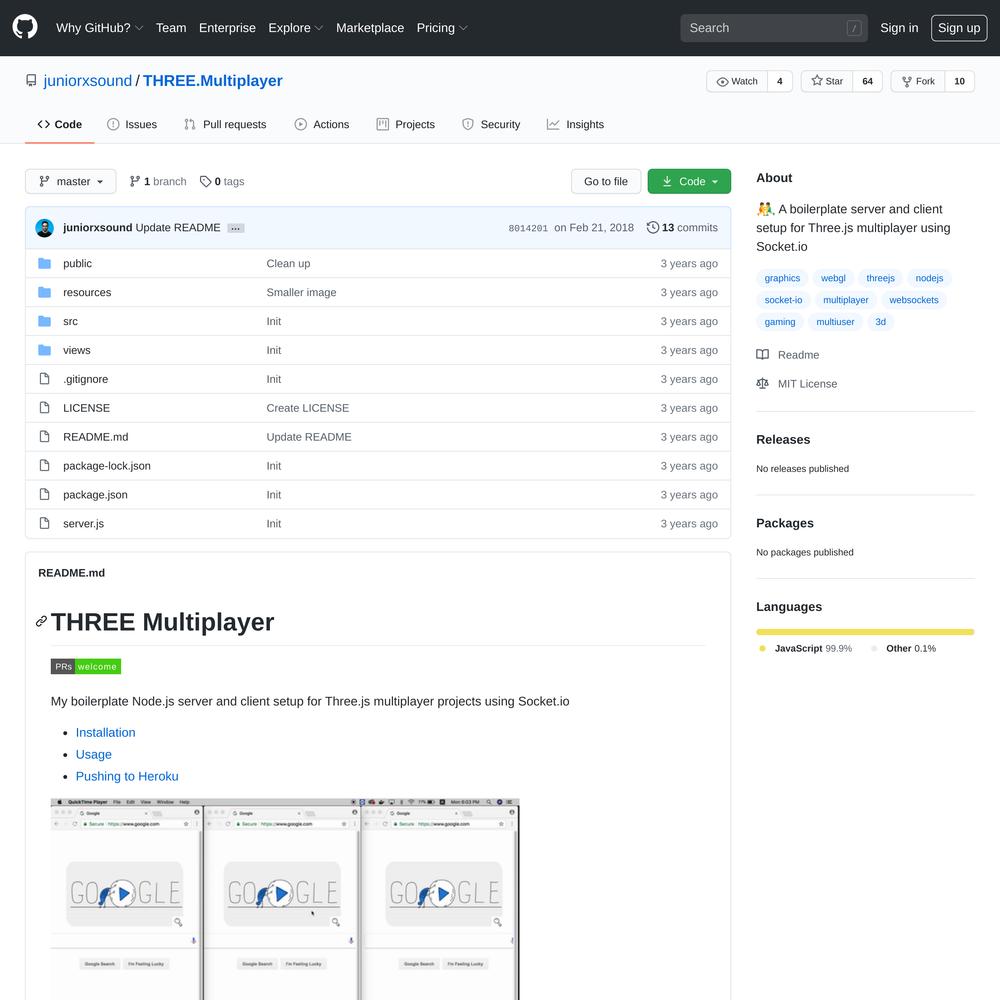
Task: Select the Code tab
Action: click(x=60, y=124)
